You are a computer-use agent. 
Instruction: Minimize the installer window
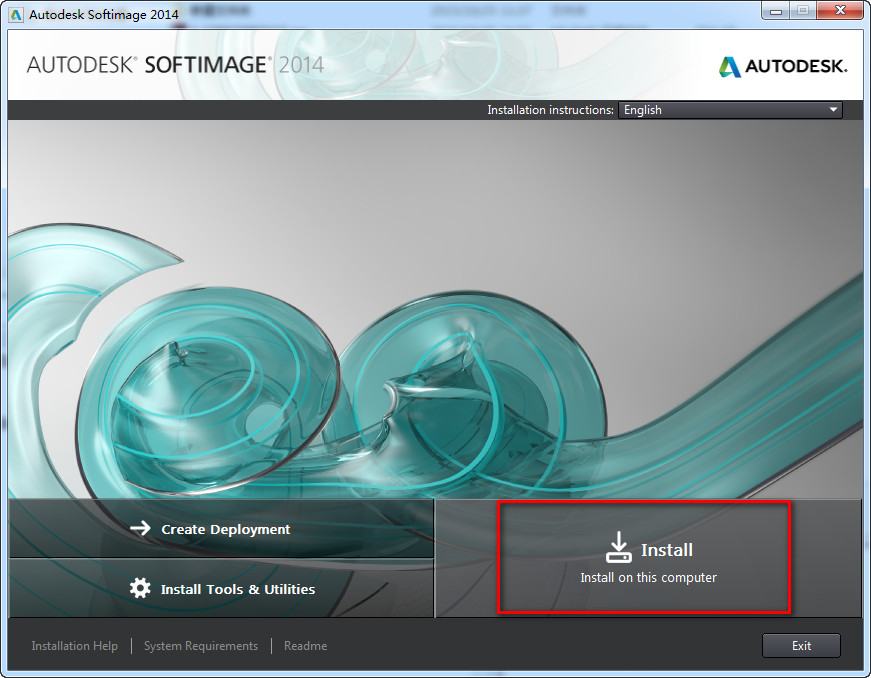pos(776,11)
